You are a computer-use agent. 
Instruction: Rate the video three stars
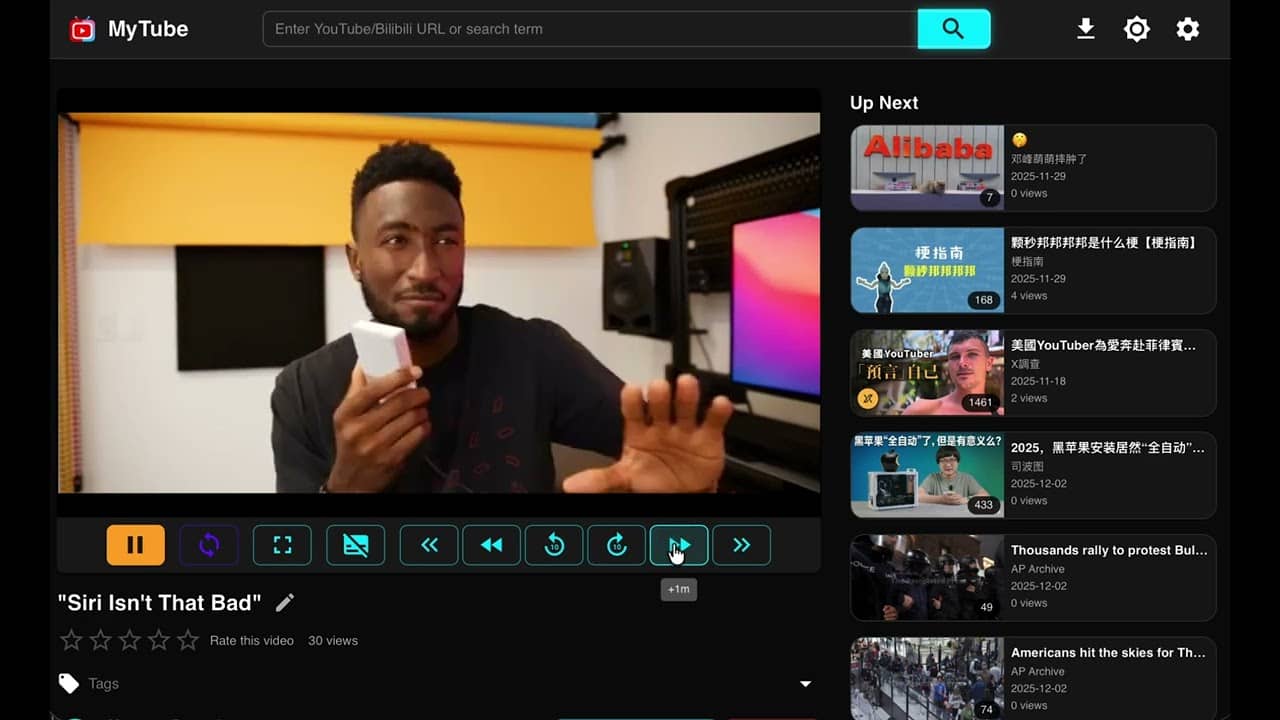[129, 638]
